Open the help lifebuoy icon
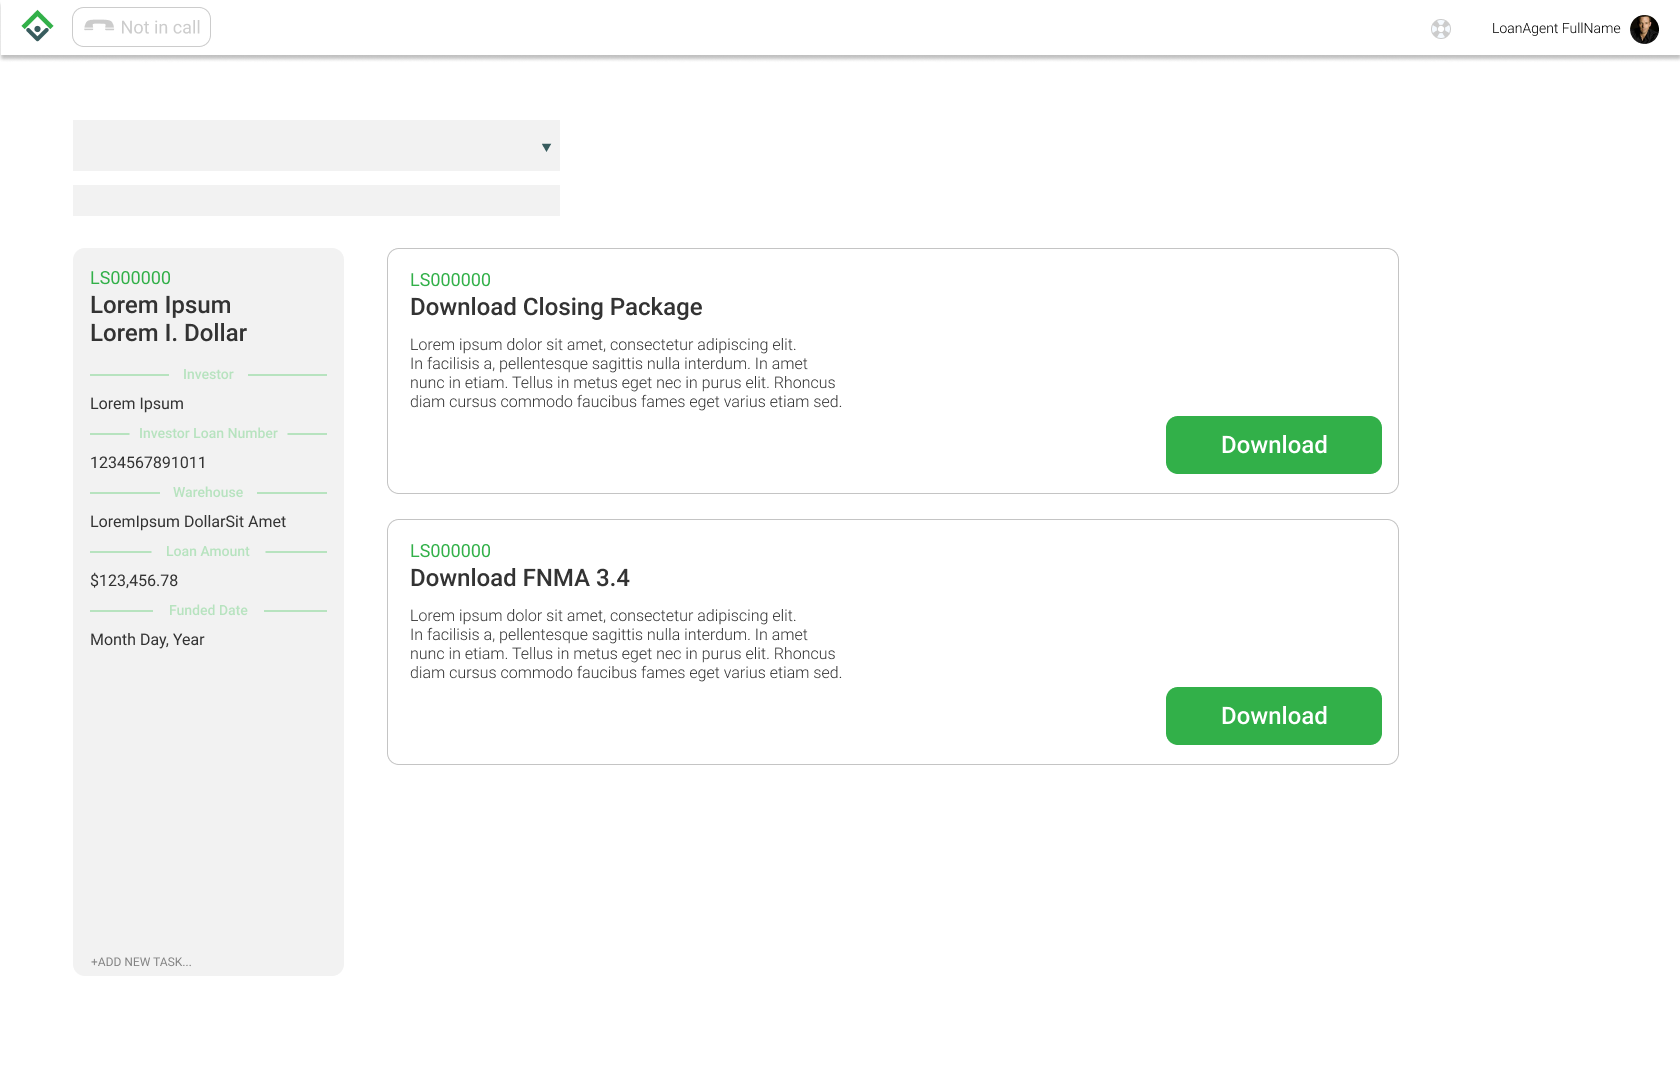 click(x=1440, y=29)
